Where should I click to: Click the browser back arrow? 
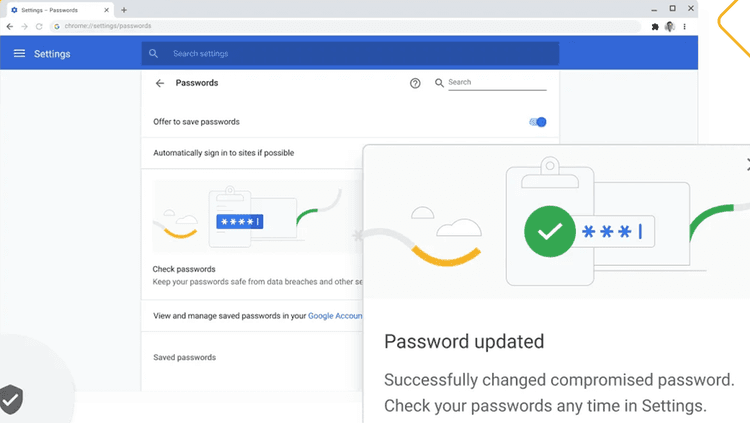[x=10, y=27]
